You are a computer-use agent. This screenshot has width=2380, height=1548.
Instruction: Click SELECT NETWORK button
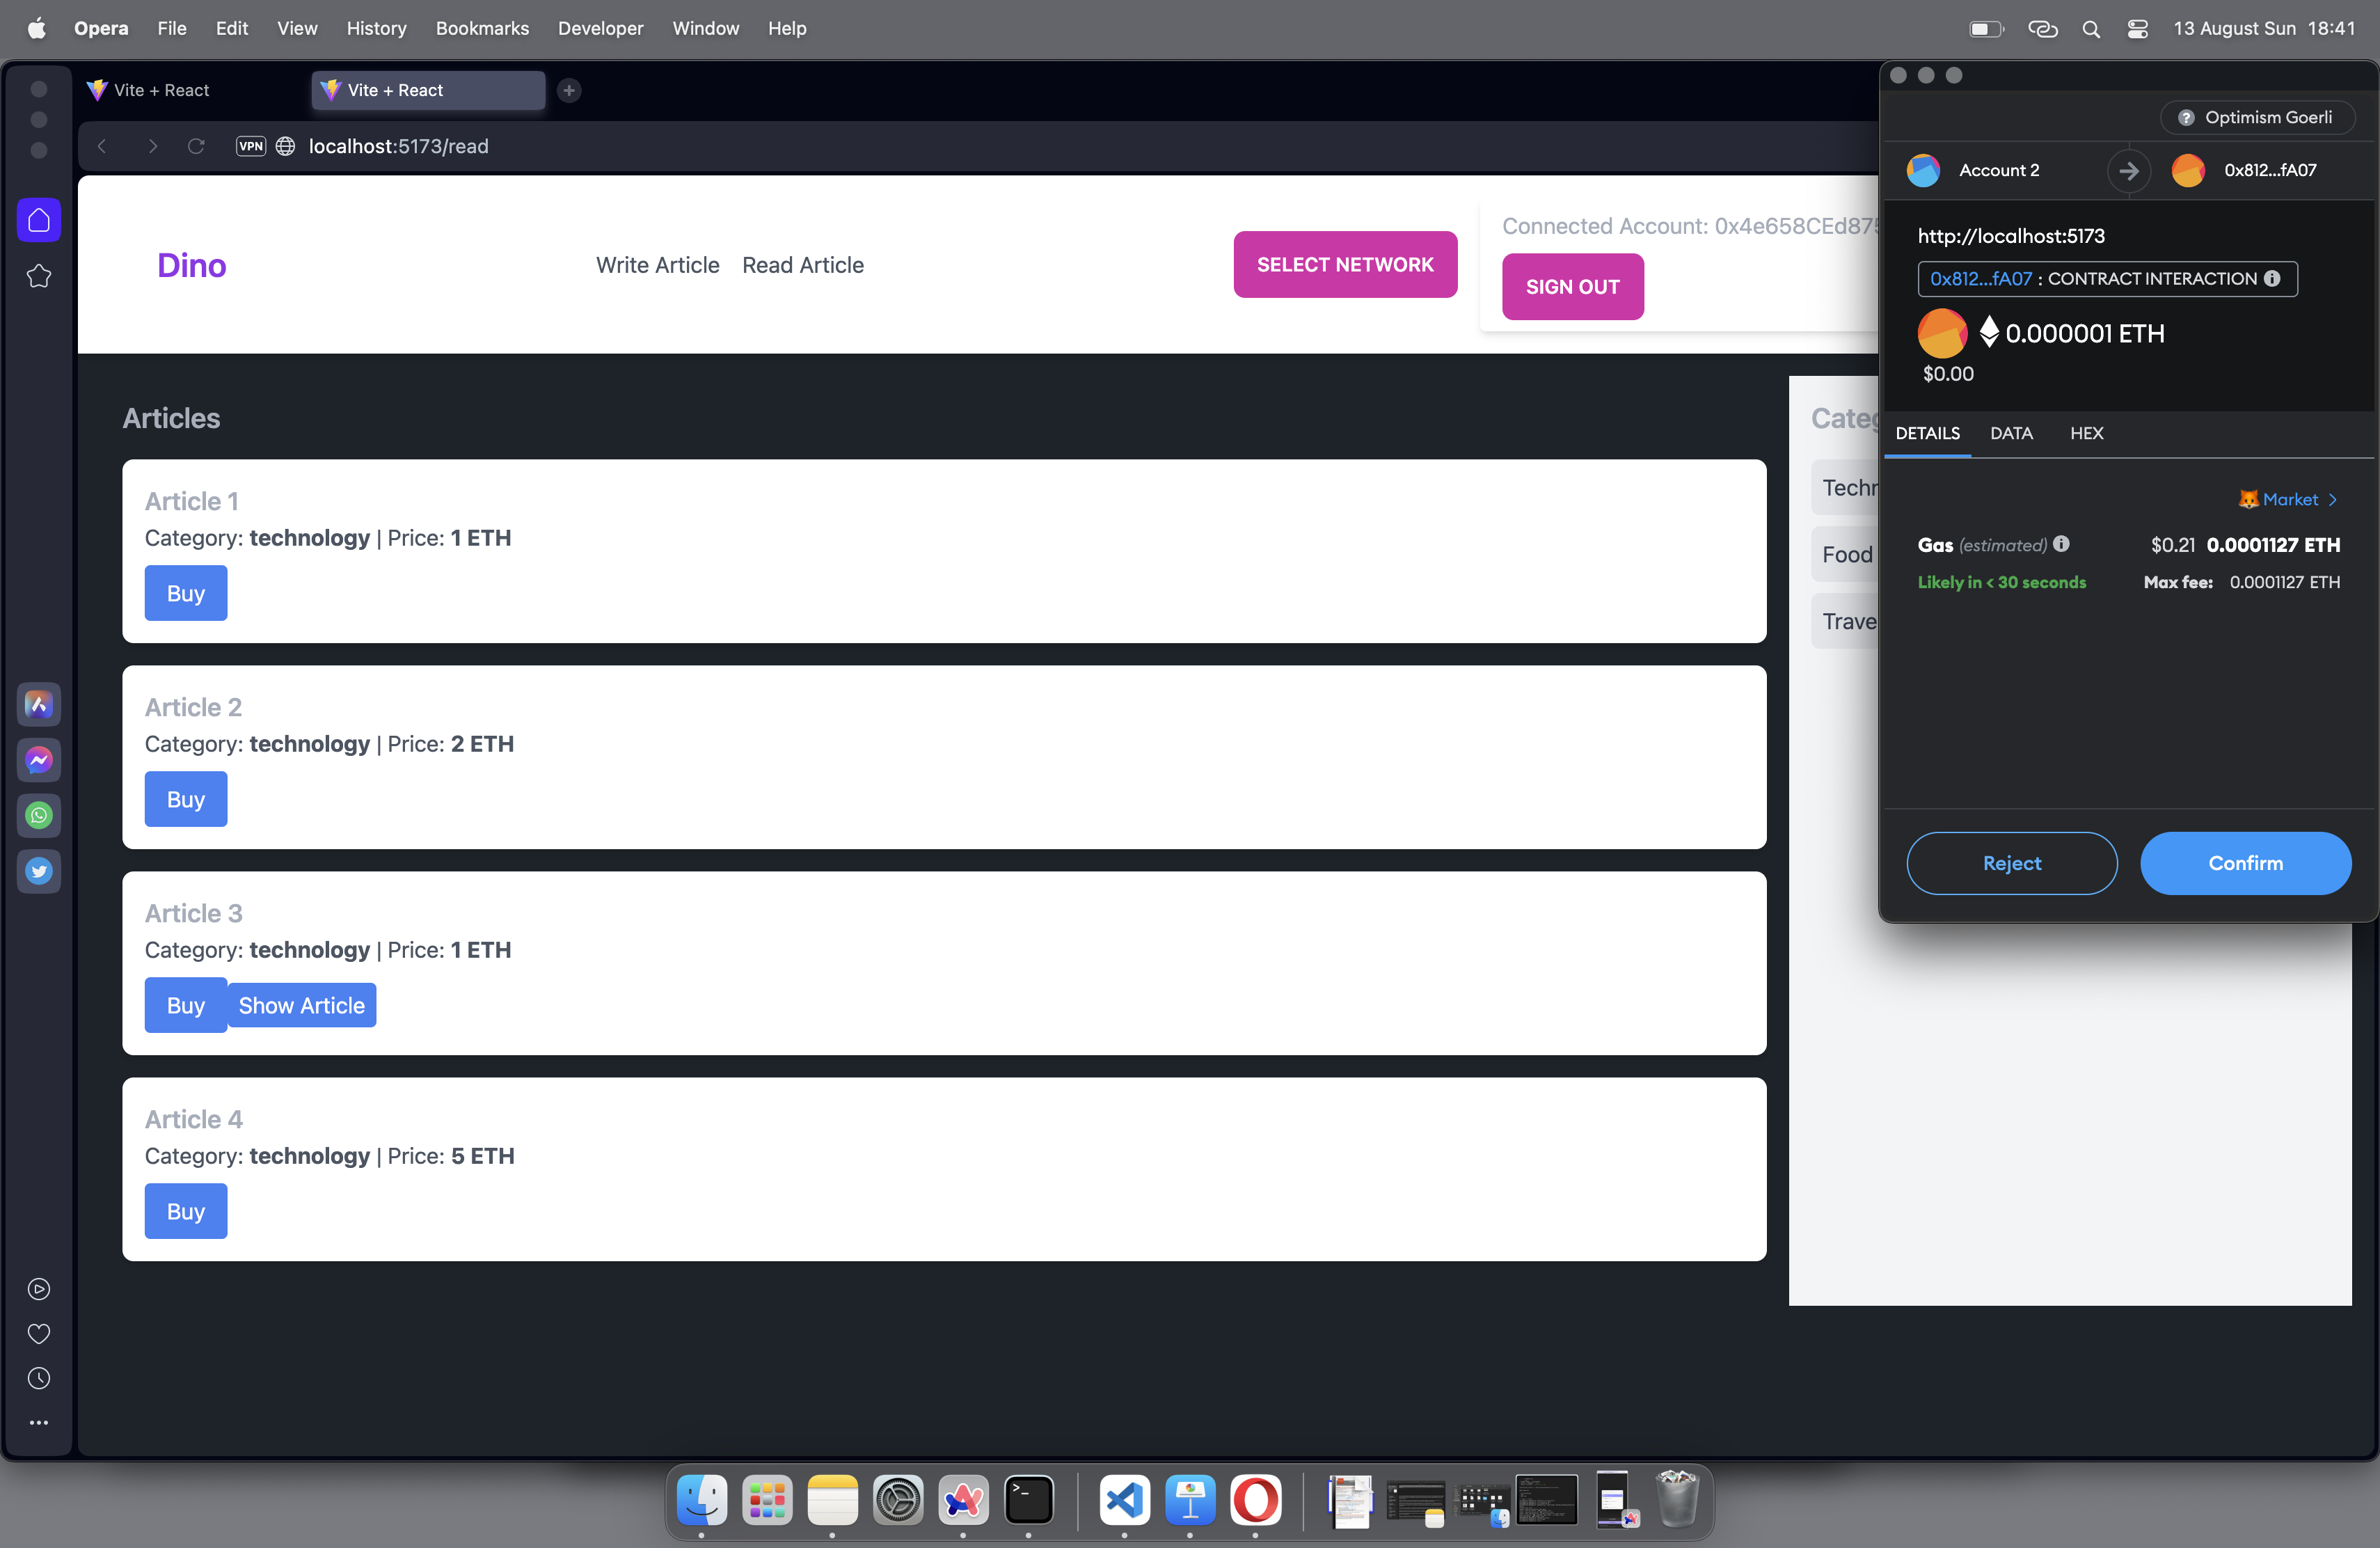pos(1346,264)
